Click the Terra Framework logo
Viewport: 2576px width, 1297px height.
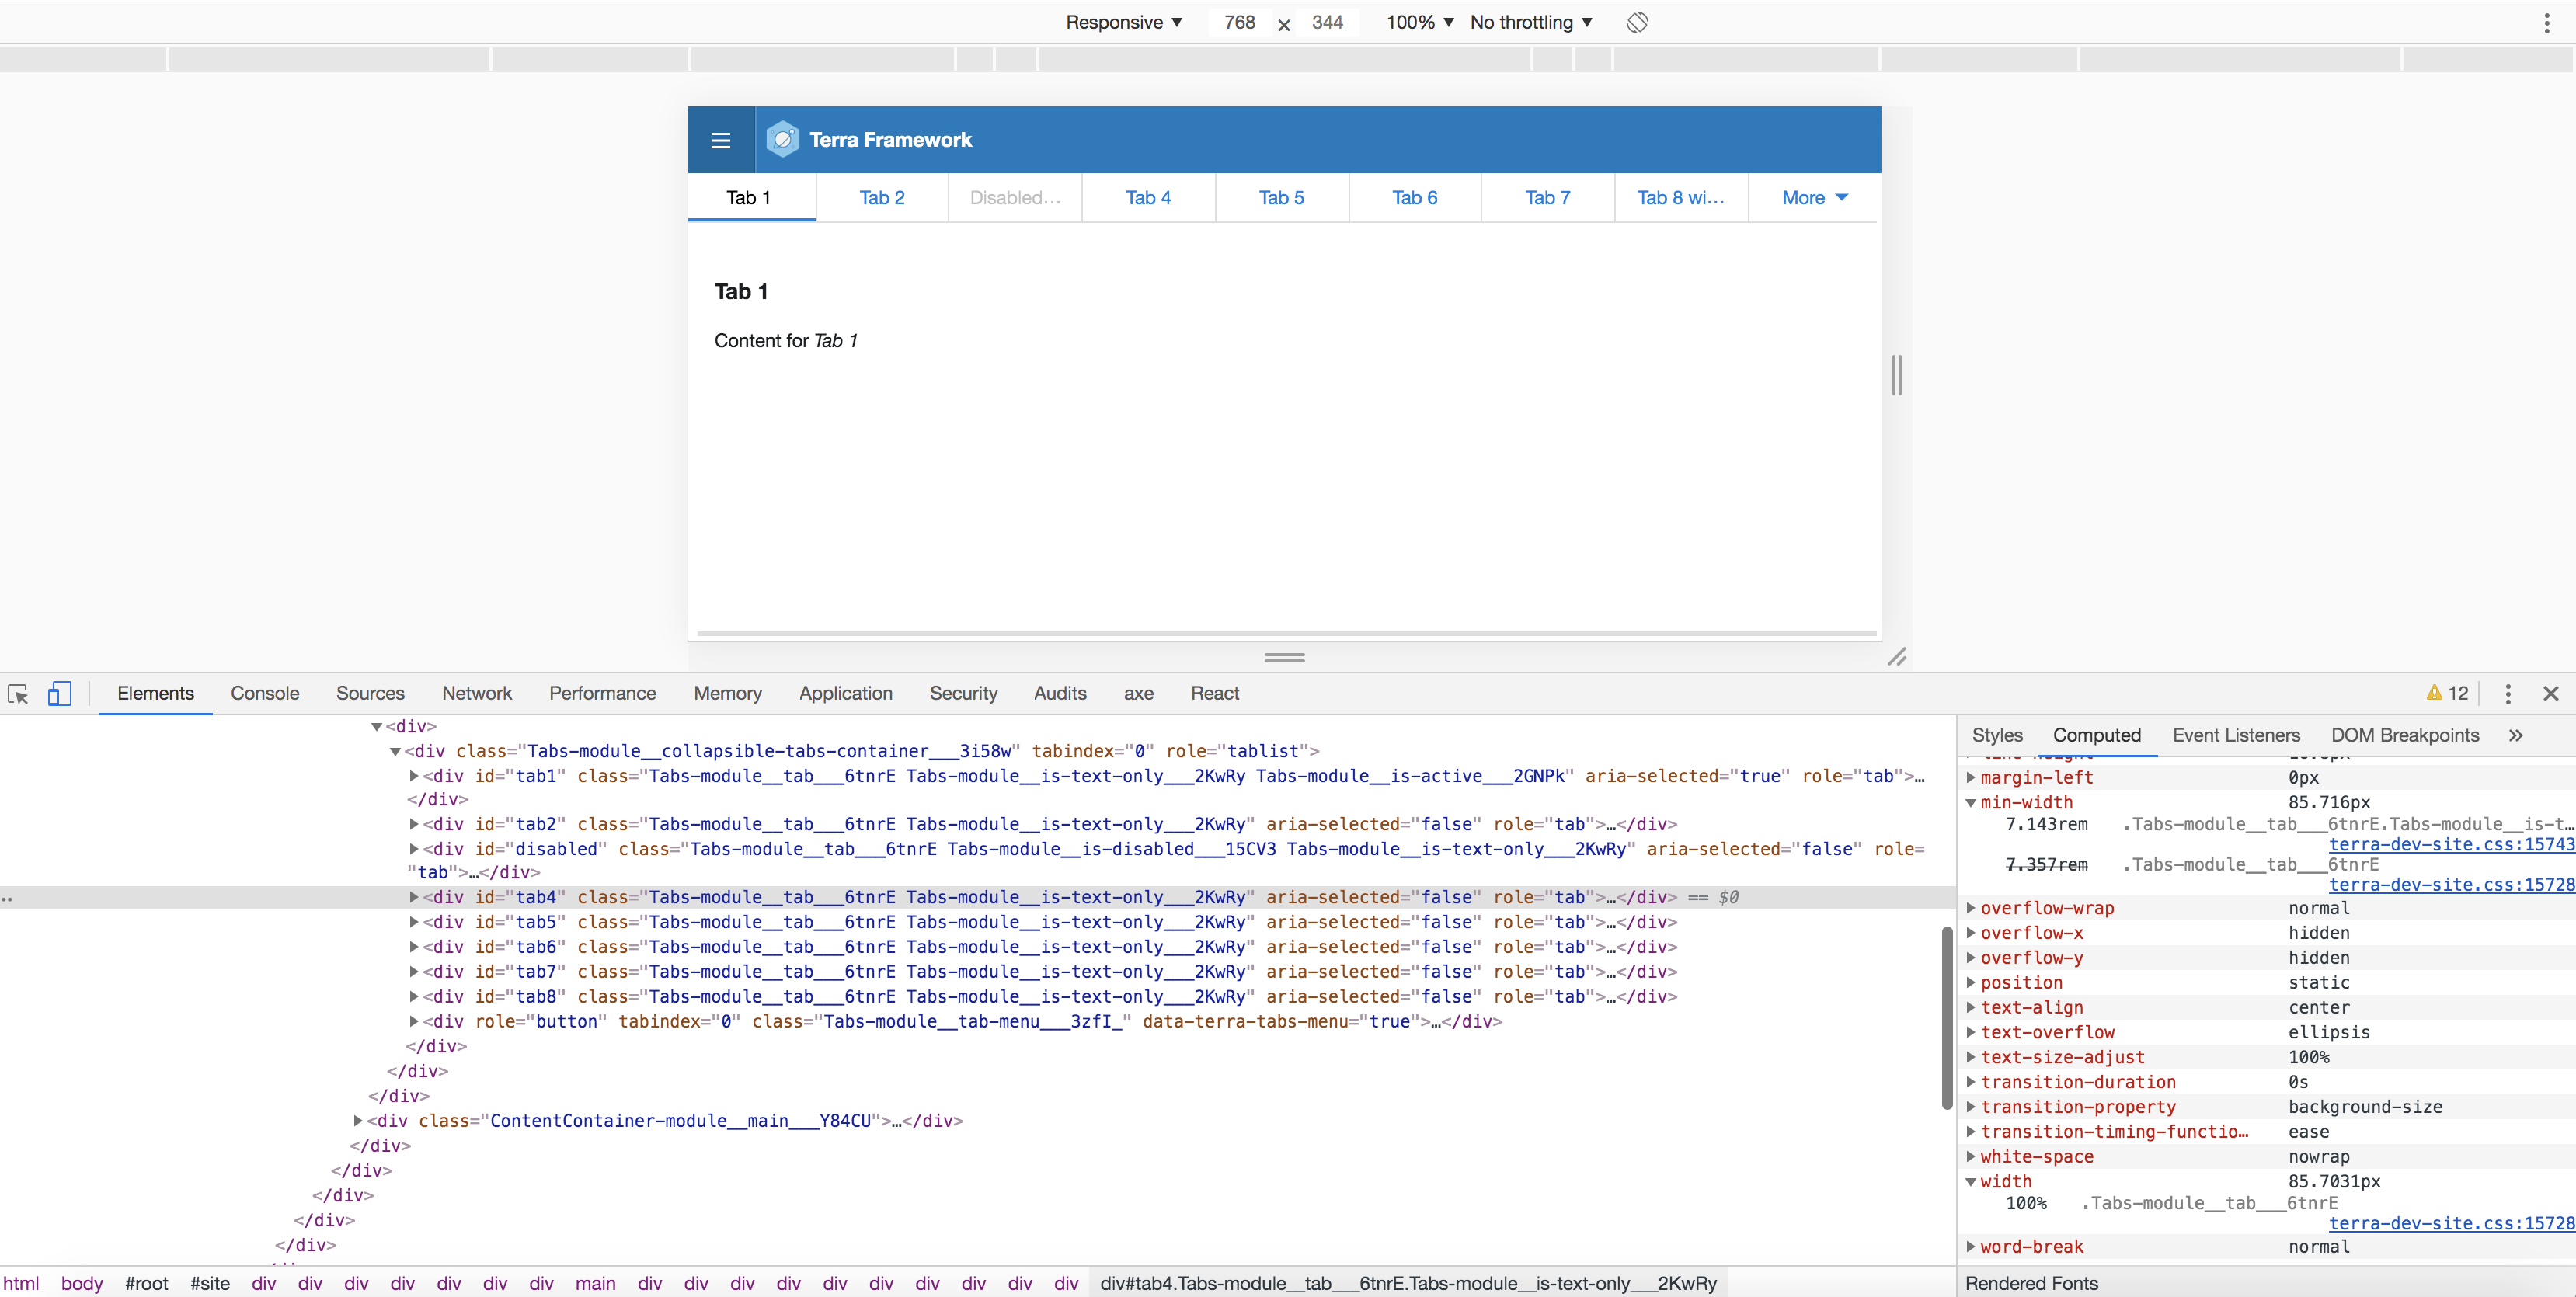pyautogui.click(x=782, y=139)
